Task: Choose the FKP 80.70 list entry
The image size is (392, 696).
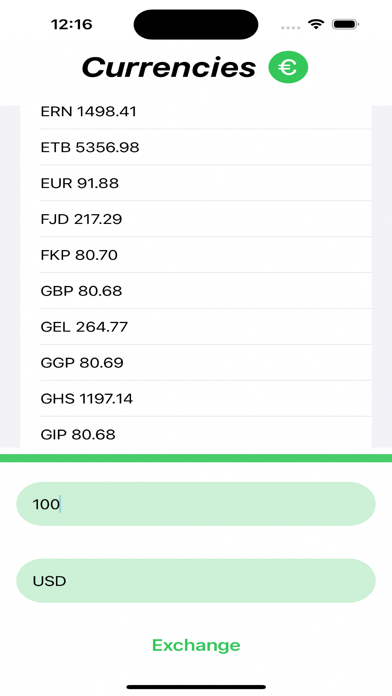Action: (196, 255)
